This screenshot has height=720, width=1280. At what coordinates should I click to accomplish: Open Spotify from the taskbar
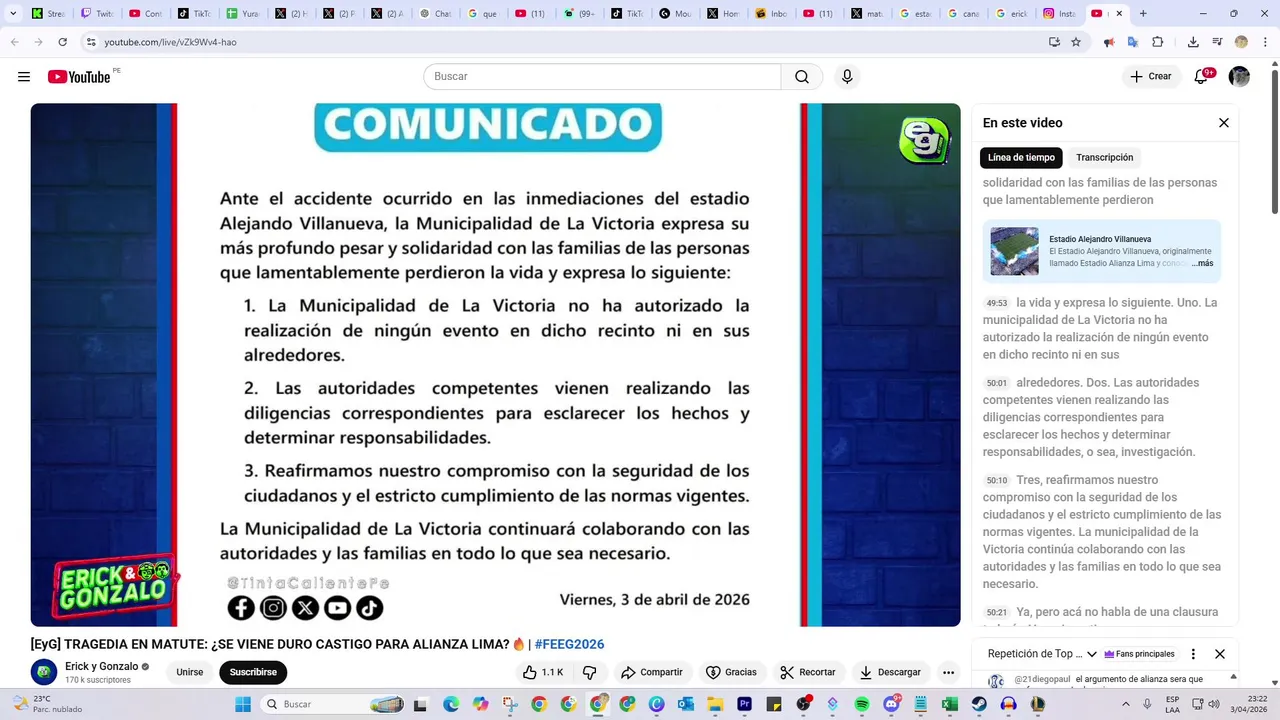pos(862,704)
